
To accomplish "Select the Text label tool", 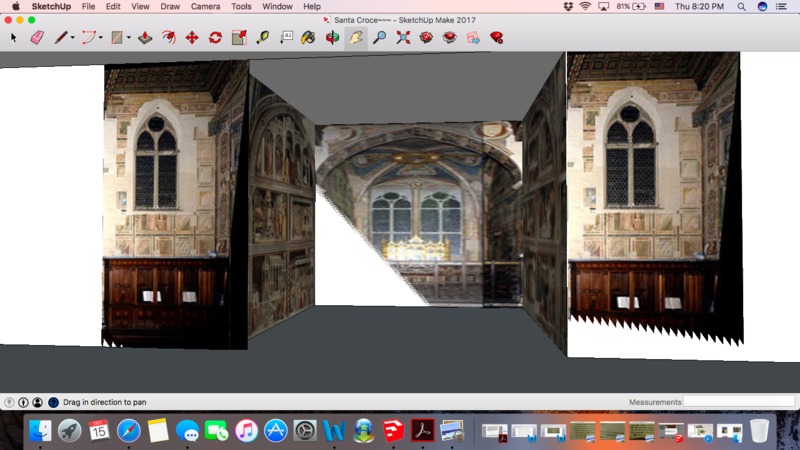I will (286, 38).
